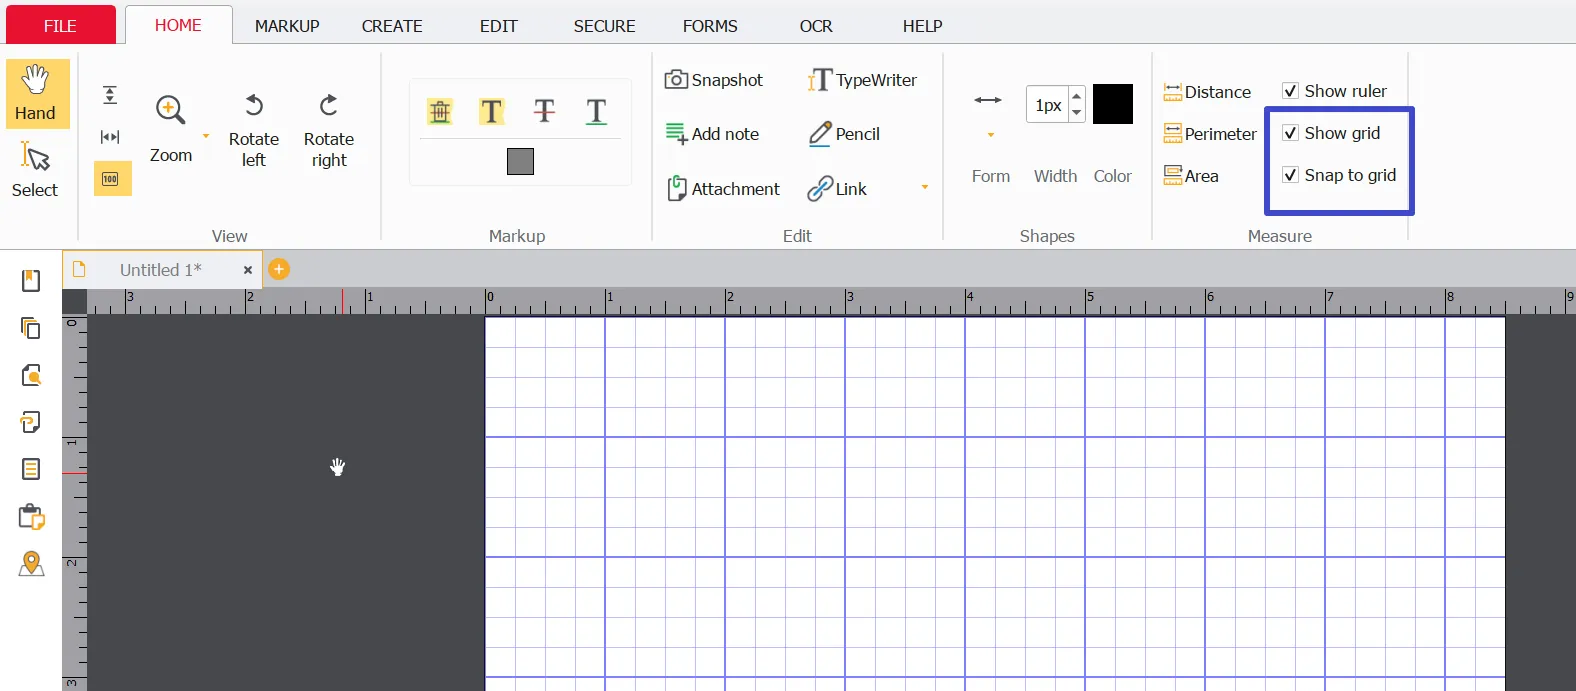
Task: Select the Pencil tool
Action: pyautogui.click(x=844, y=134)
